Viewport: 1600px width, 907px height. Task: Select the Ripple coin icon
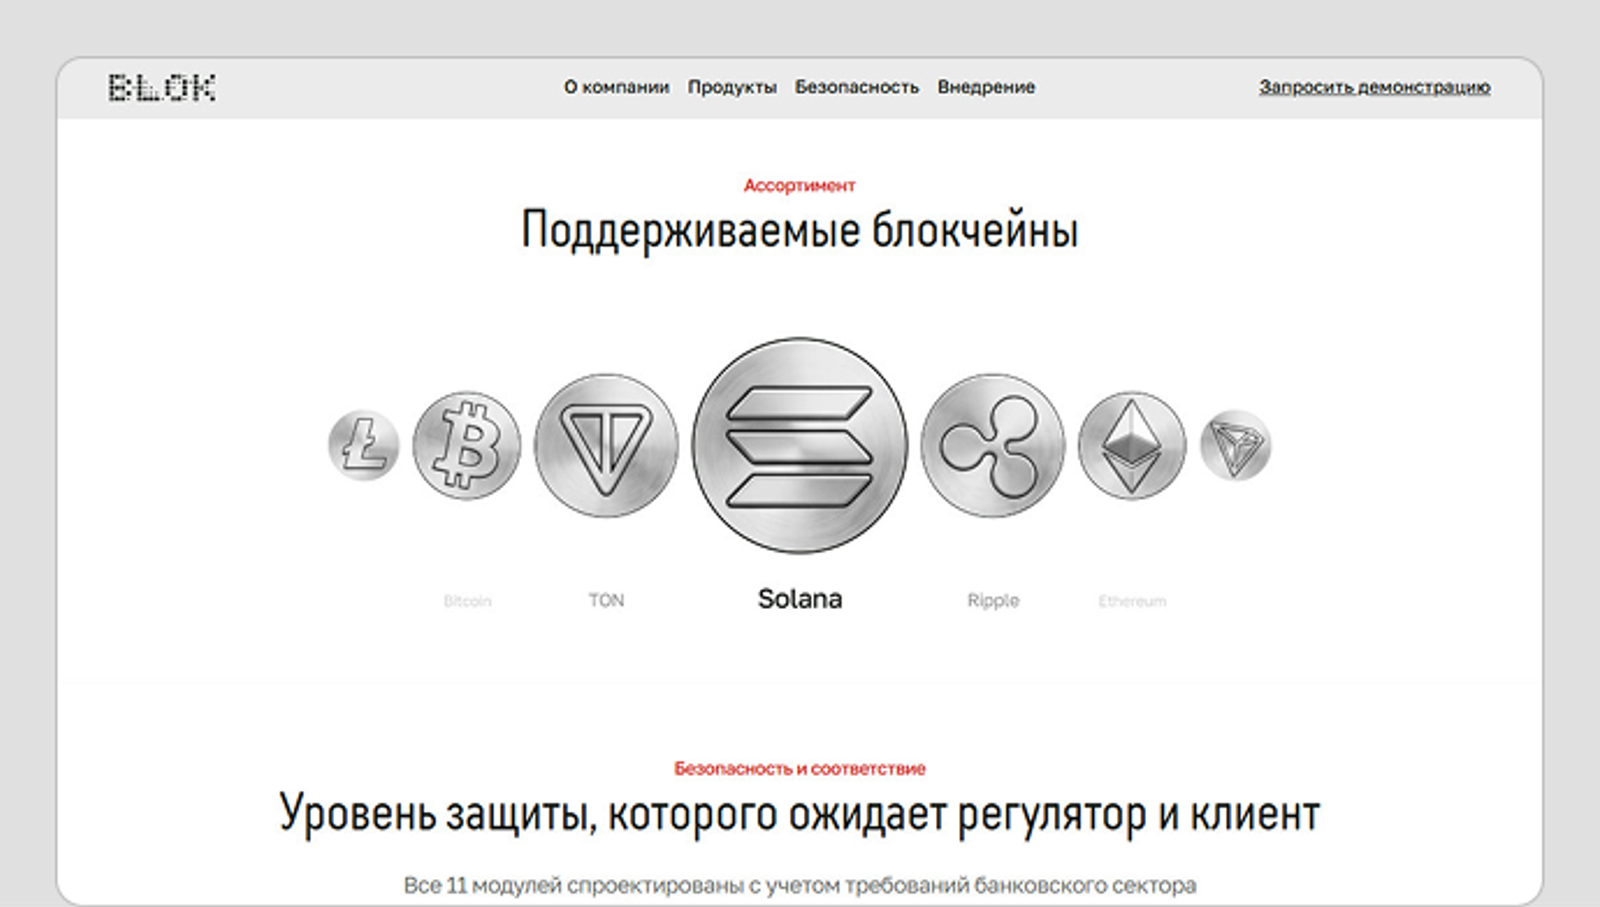(993, 445)
